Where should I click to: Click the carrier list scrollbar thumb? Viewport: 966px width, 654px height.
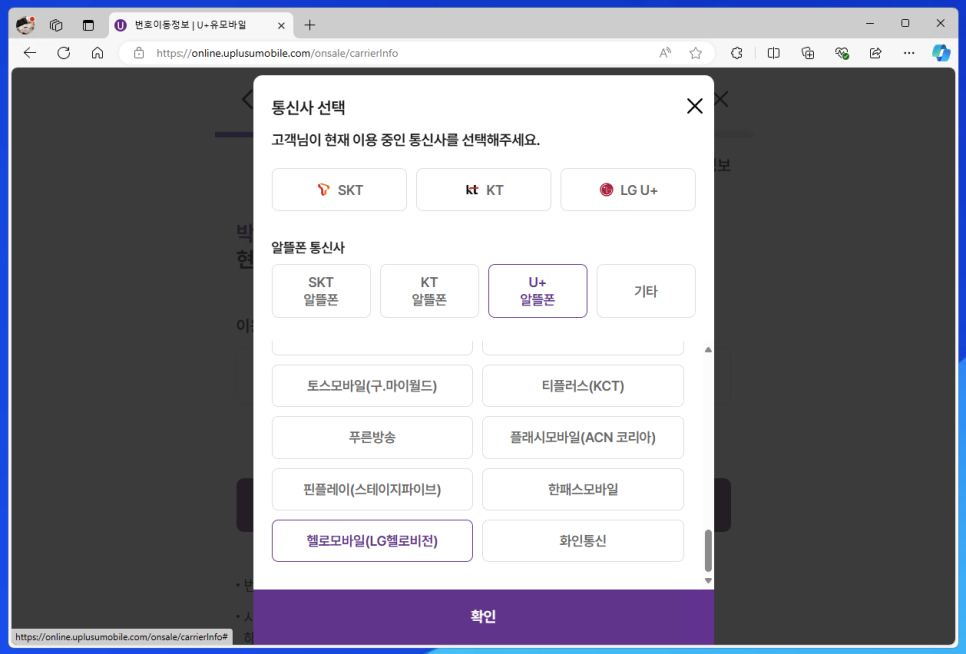coord(708,551)
